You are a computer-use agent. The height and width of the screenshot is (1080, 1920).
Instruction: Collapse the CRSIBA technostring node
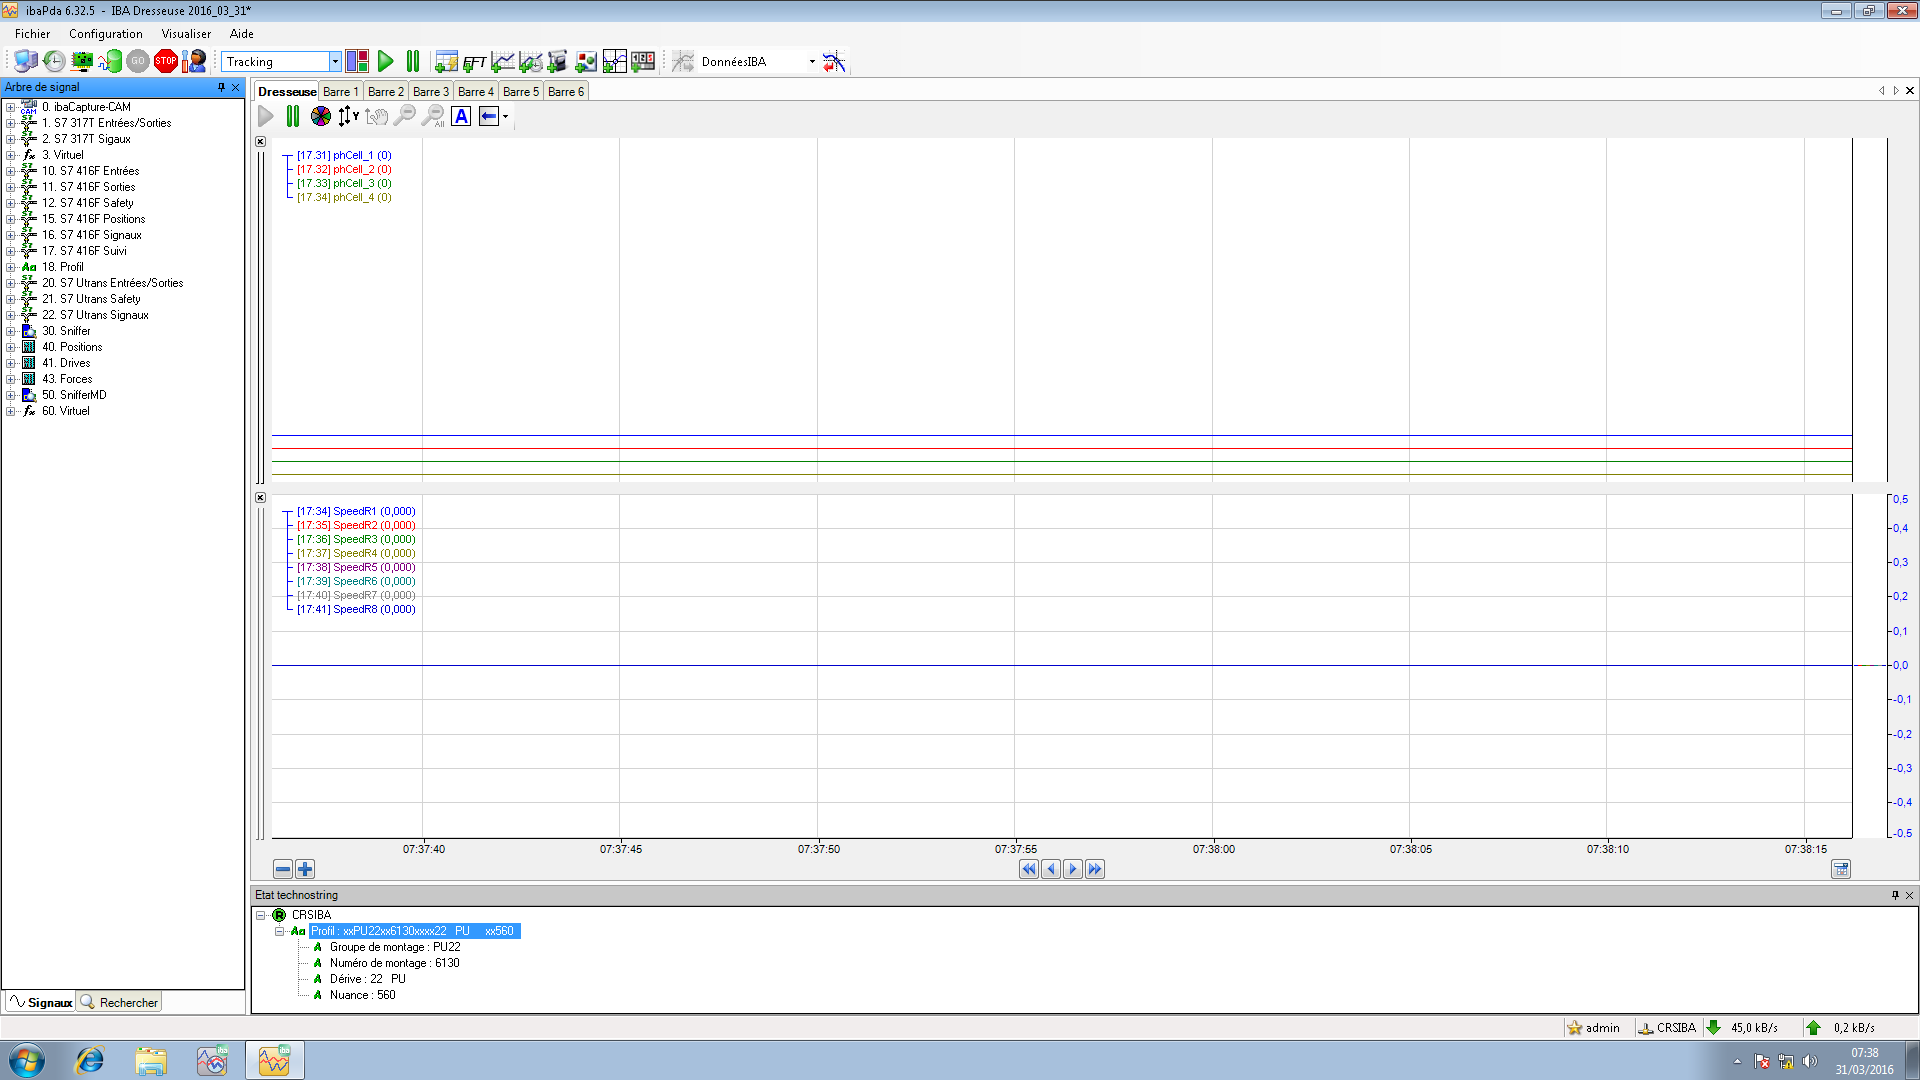click(x=261, y=915)
